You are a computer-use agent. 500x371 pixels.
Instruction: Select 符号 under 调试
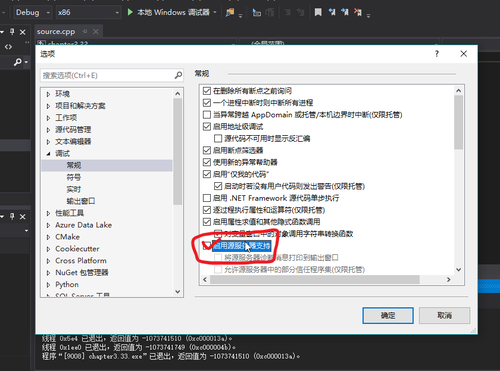click(x=74, y=177)
